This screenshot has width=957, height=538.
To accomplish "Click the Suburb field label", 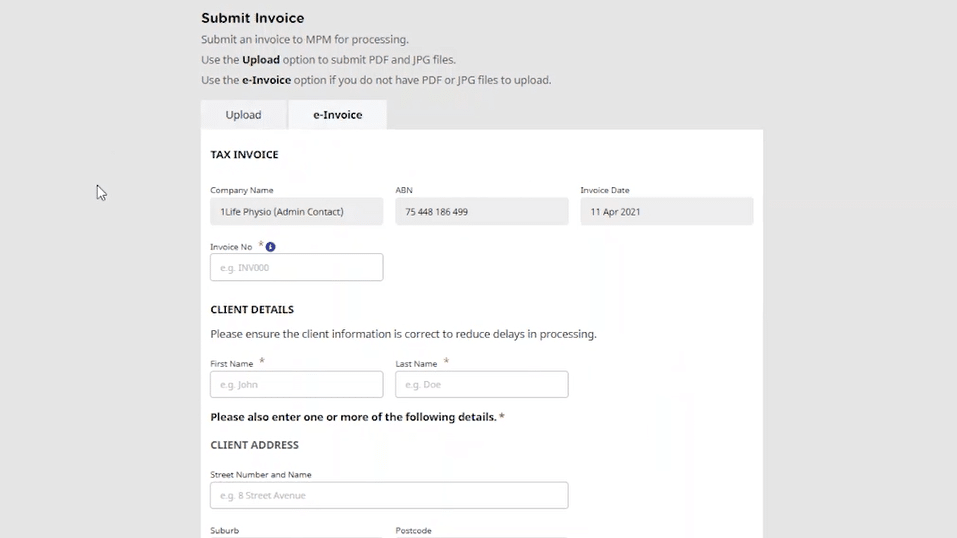I will pos(225,530).
